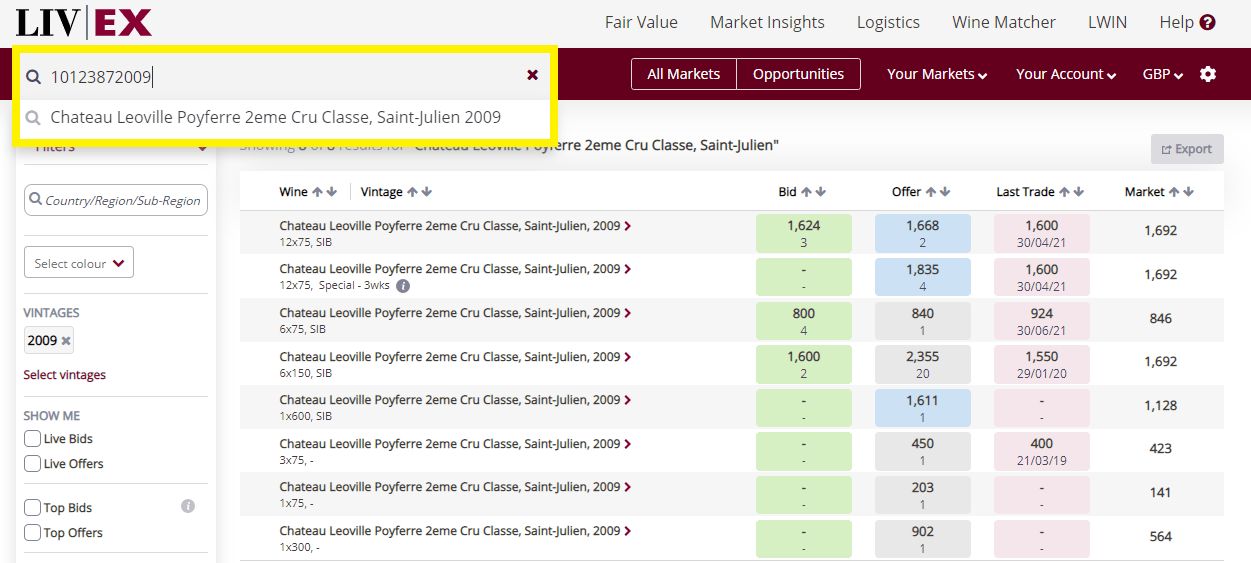
Task: Switch to the All Markets tab
Action: 684,74
